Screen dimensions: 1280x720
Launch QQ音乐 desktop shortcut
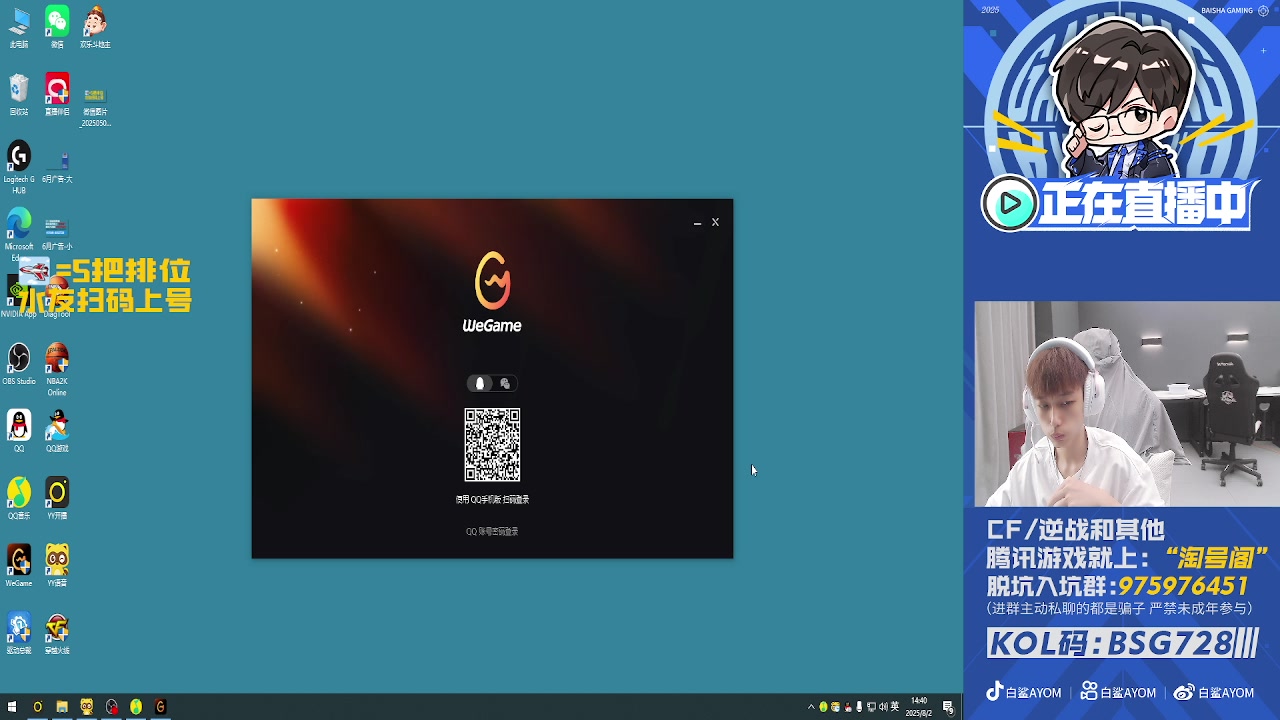(19, 497)
